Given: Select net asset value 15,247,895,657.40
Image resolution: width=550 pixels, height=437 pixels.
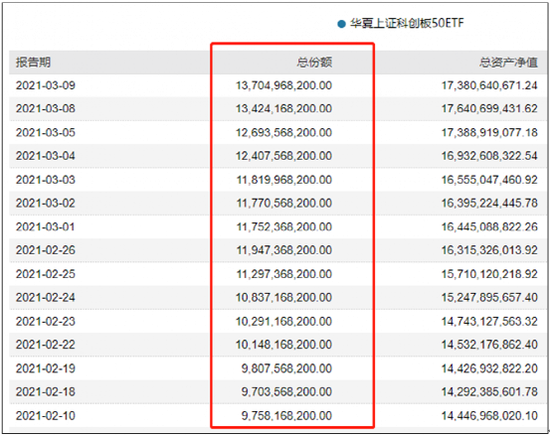Looking at the screenshot, I should [x=489, y=297].
